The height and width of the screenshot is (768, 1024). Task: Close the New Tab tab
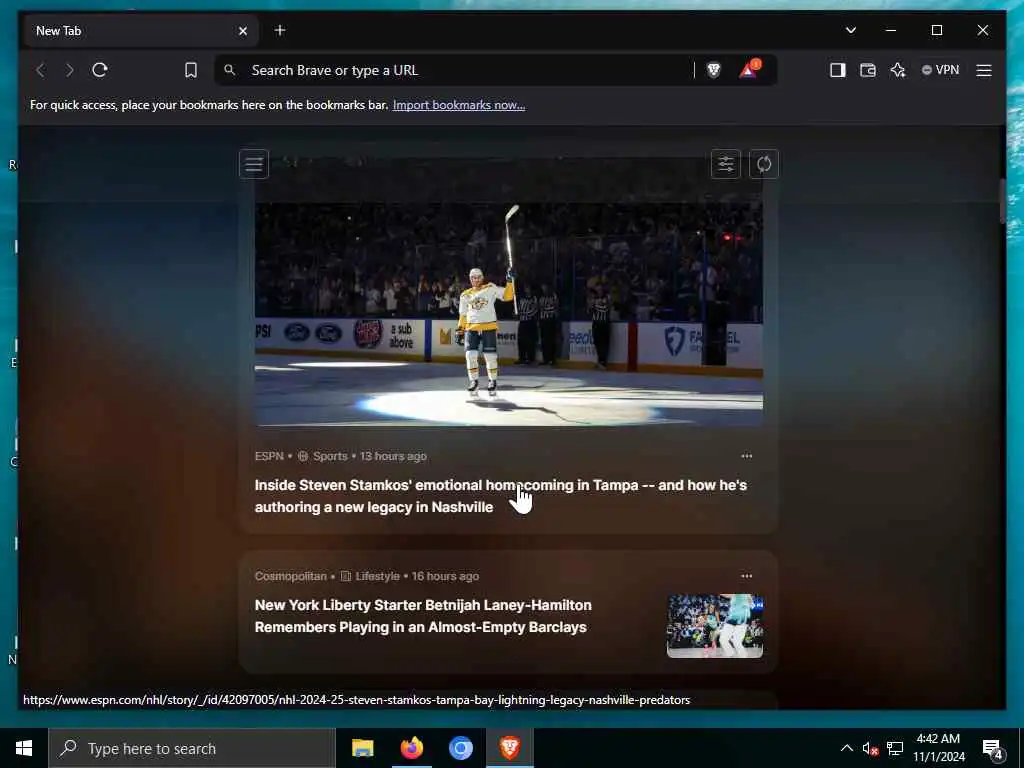coord(243,31)
